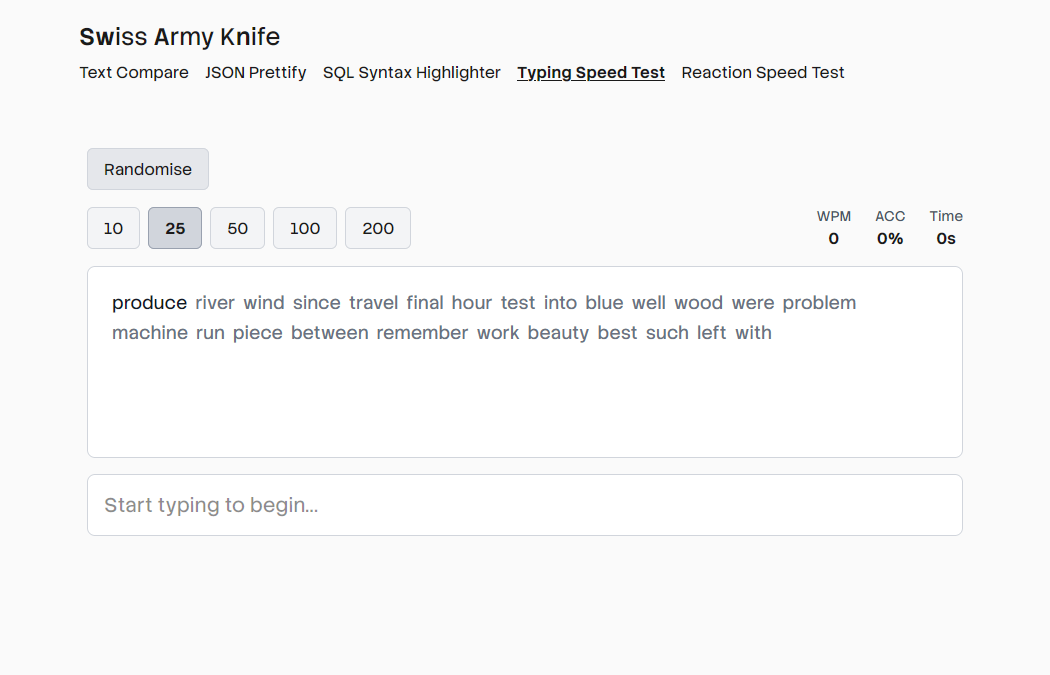Click the word 'problem' in the passage

[x=819, y=302]
